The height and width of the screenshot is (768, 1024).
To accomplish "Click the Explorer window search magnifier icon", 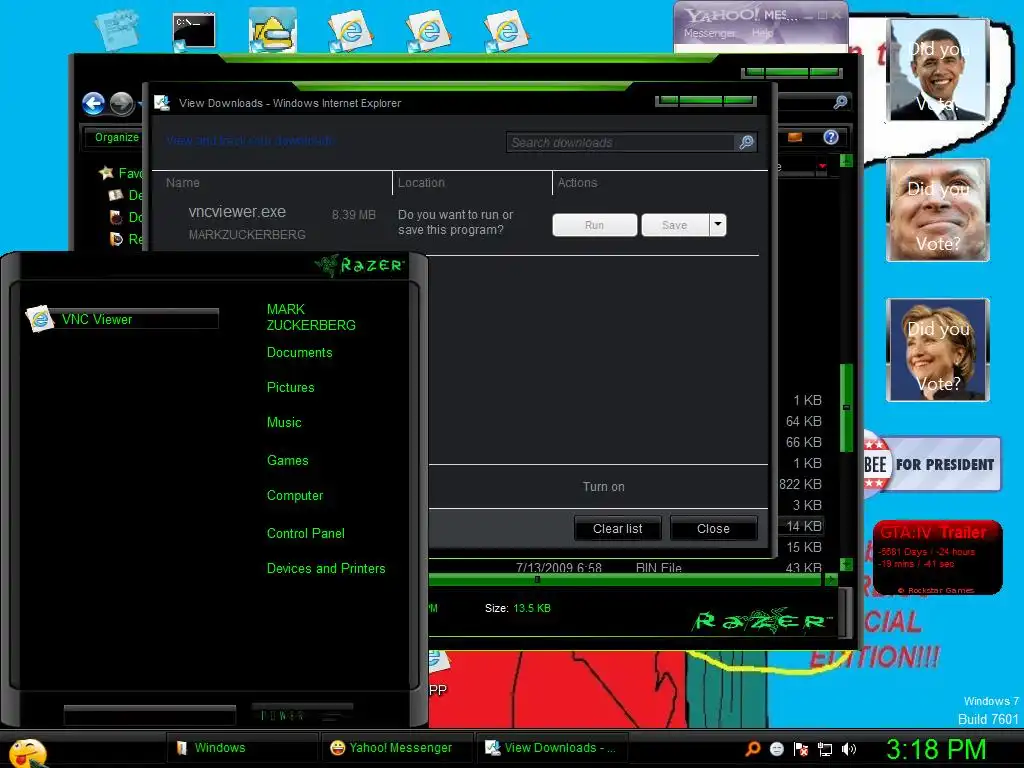I will coord(840,102).
